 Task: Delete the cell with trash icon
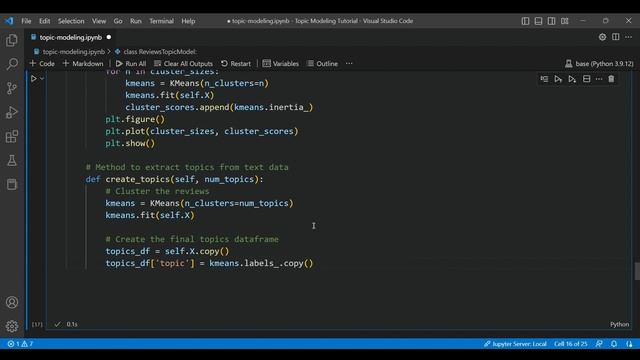[611, 79]
